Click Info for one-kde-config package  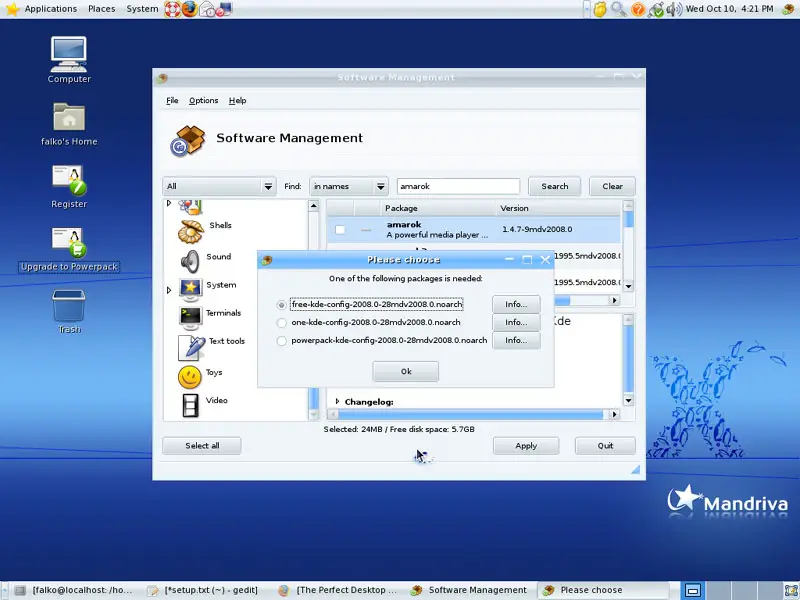tap(516, 322)
